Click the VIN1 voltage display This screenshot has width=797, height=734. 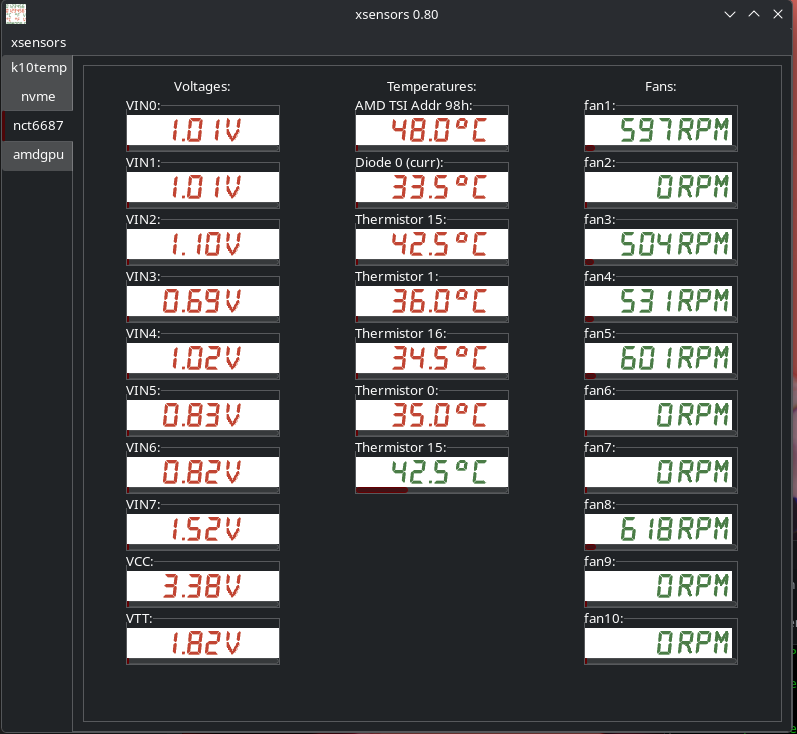[x=203, y=187]
